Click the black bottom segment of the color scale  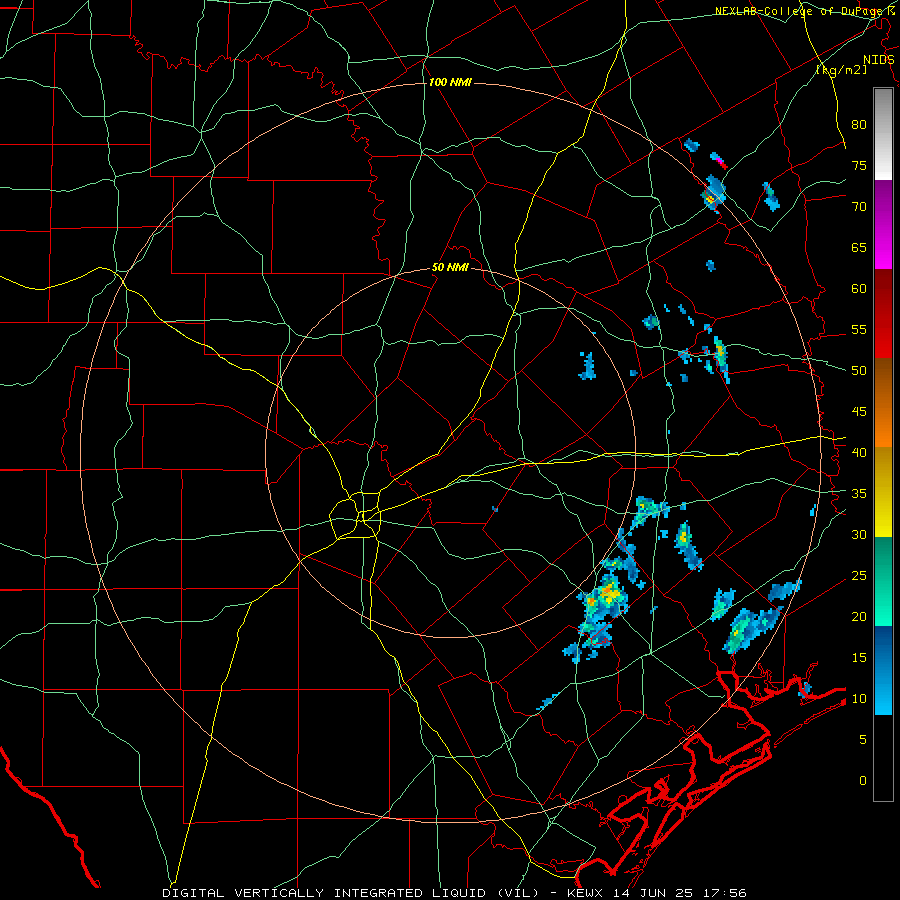point(883,758)
